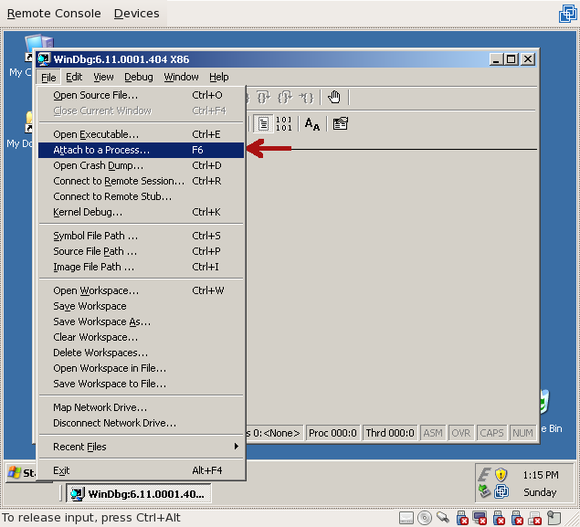Screen dimensions: 580x527
Task: Collapse the open File menu
Action: pos(48,77)
